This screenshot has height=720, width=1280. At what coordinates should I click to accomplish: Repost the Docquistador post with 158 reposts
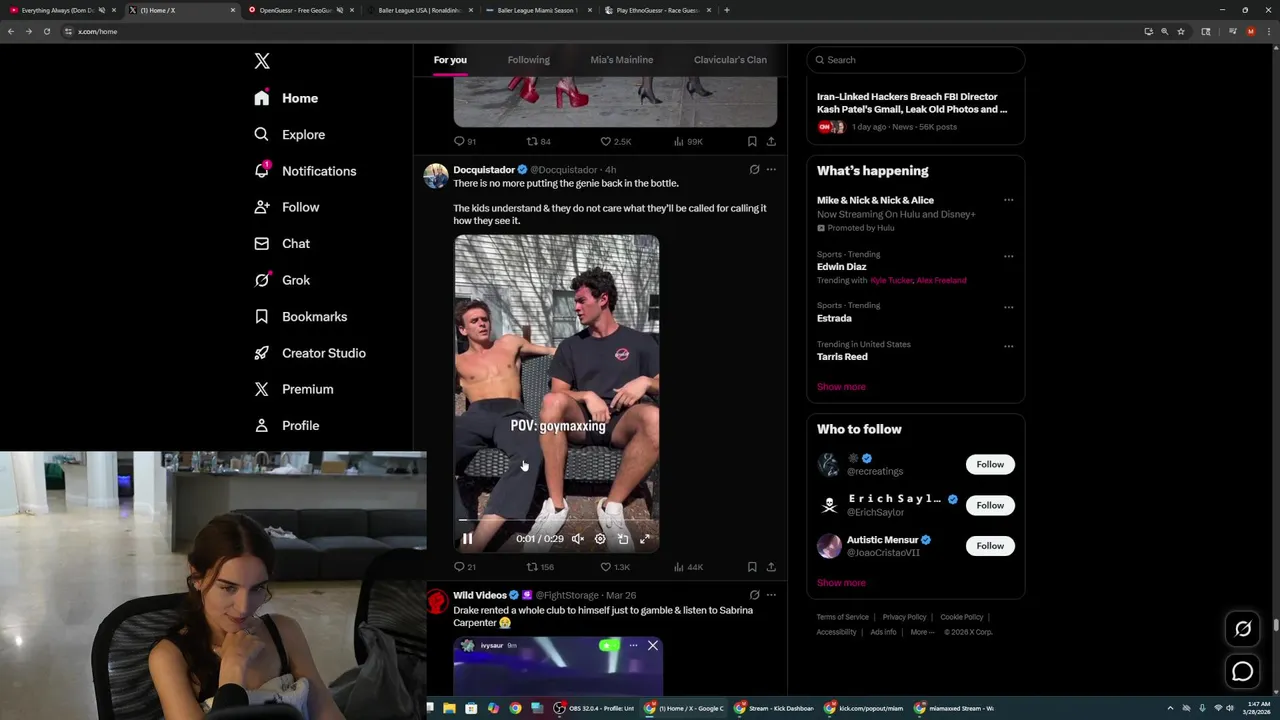[x=540, y=567]
